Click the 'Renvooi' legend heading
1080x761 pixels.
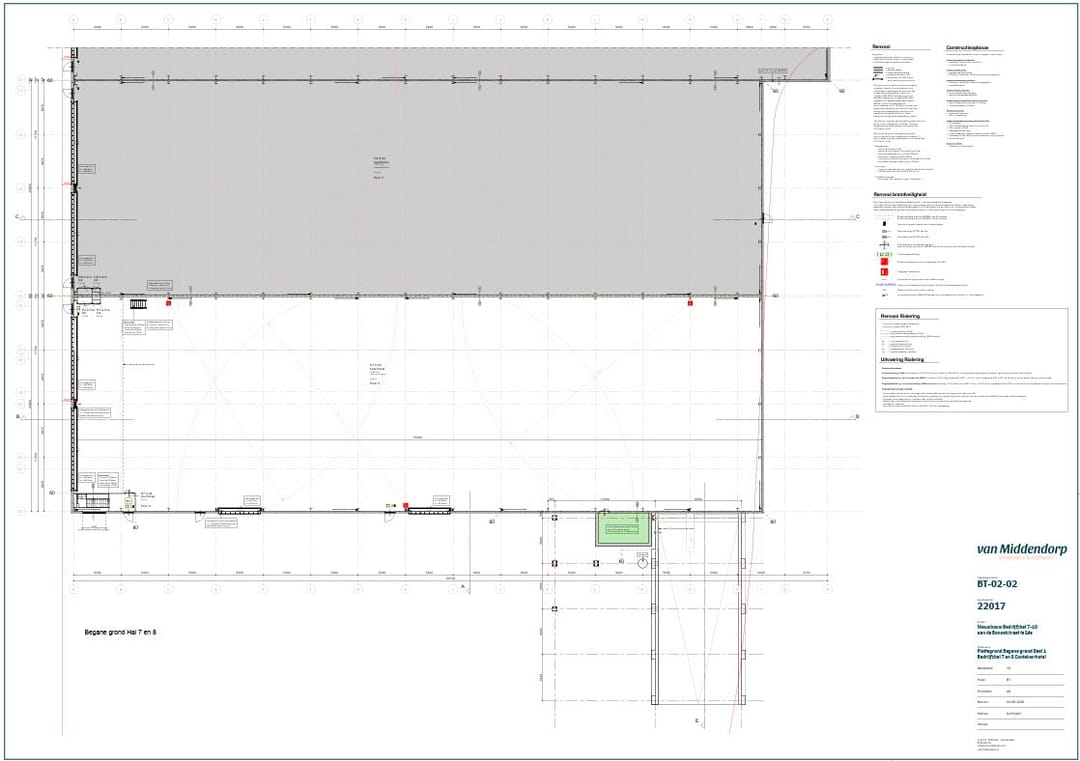[881, 47]
